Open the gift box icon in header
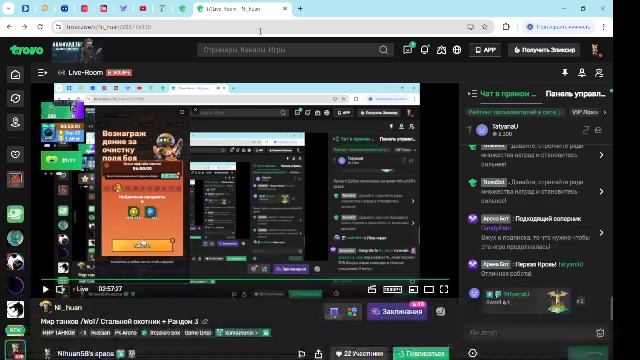This screenshot has height=360, width=640. (441, 50)
